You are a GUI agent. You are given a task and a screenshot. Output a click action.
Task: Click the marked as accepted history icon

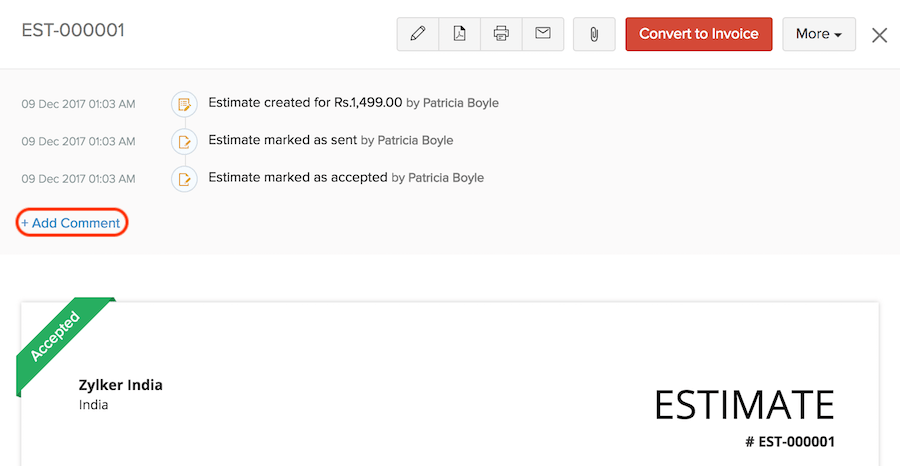click(184, 178)
